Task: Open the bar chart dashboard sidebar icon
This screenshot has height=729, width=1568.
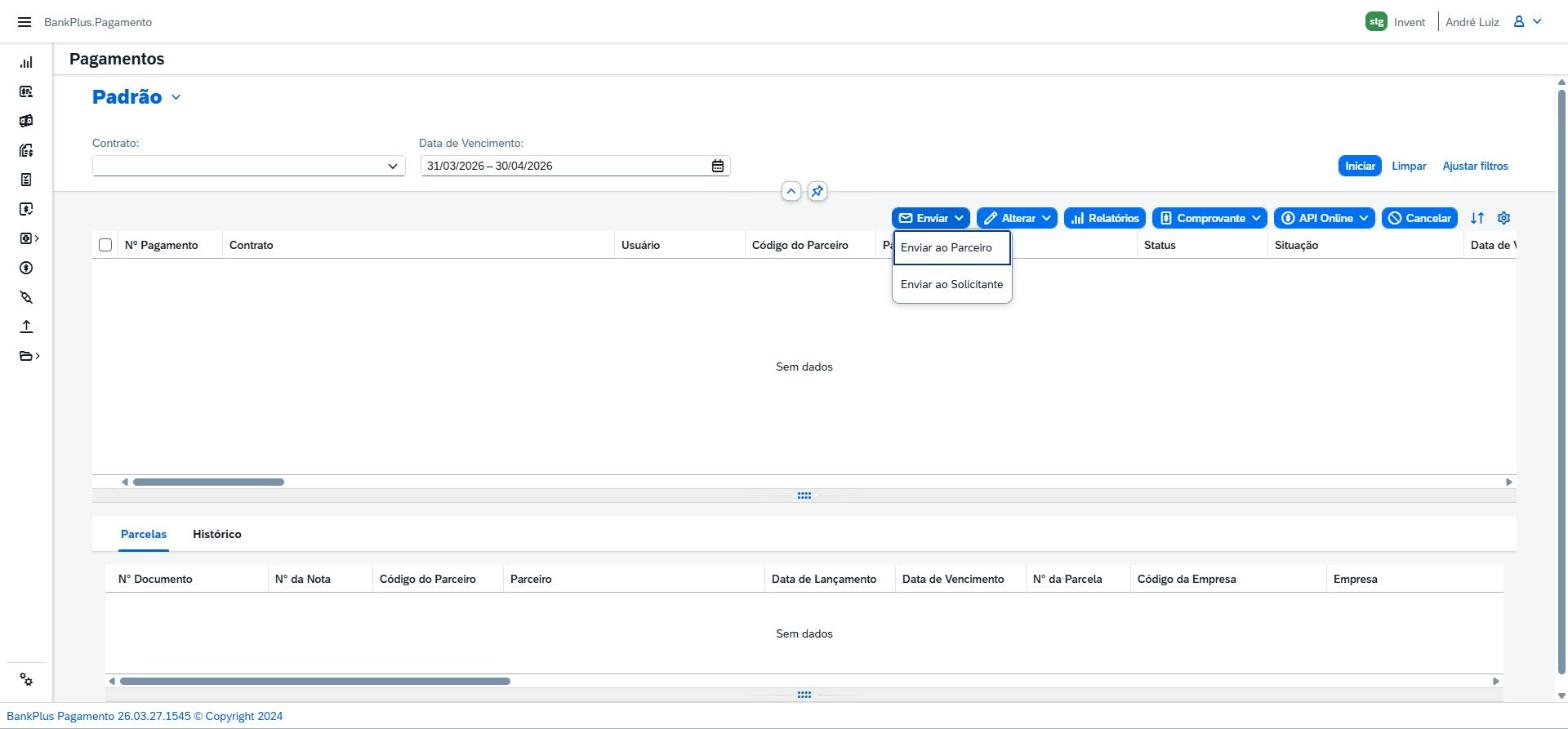Action: click(26, 62)
